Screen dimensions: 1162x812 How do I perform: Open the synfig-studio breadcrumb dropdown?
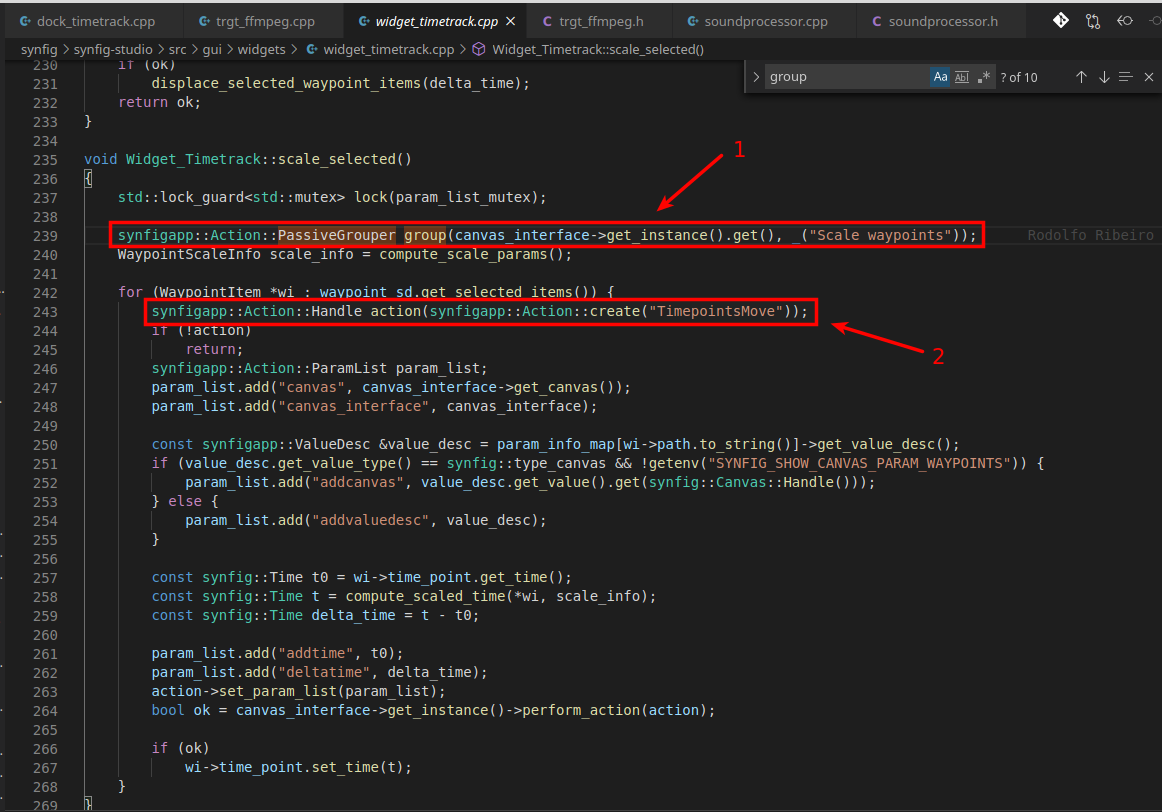[x=113, y=50]
